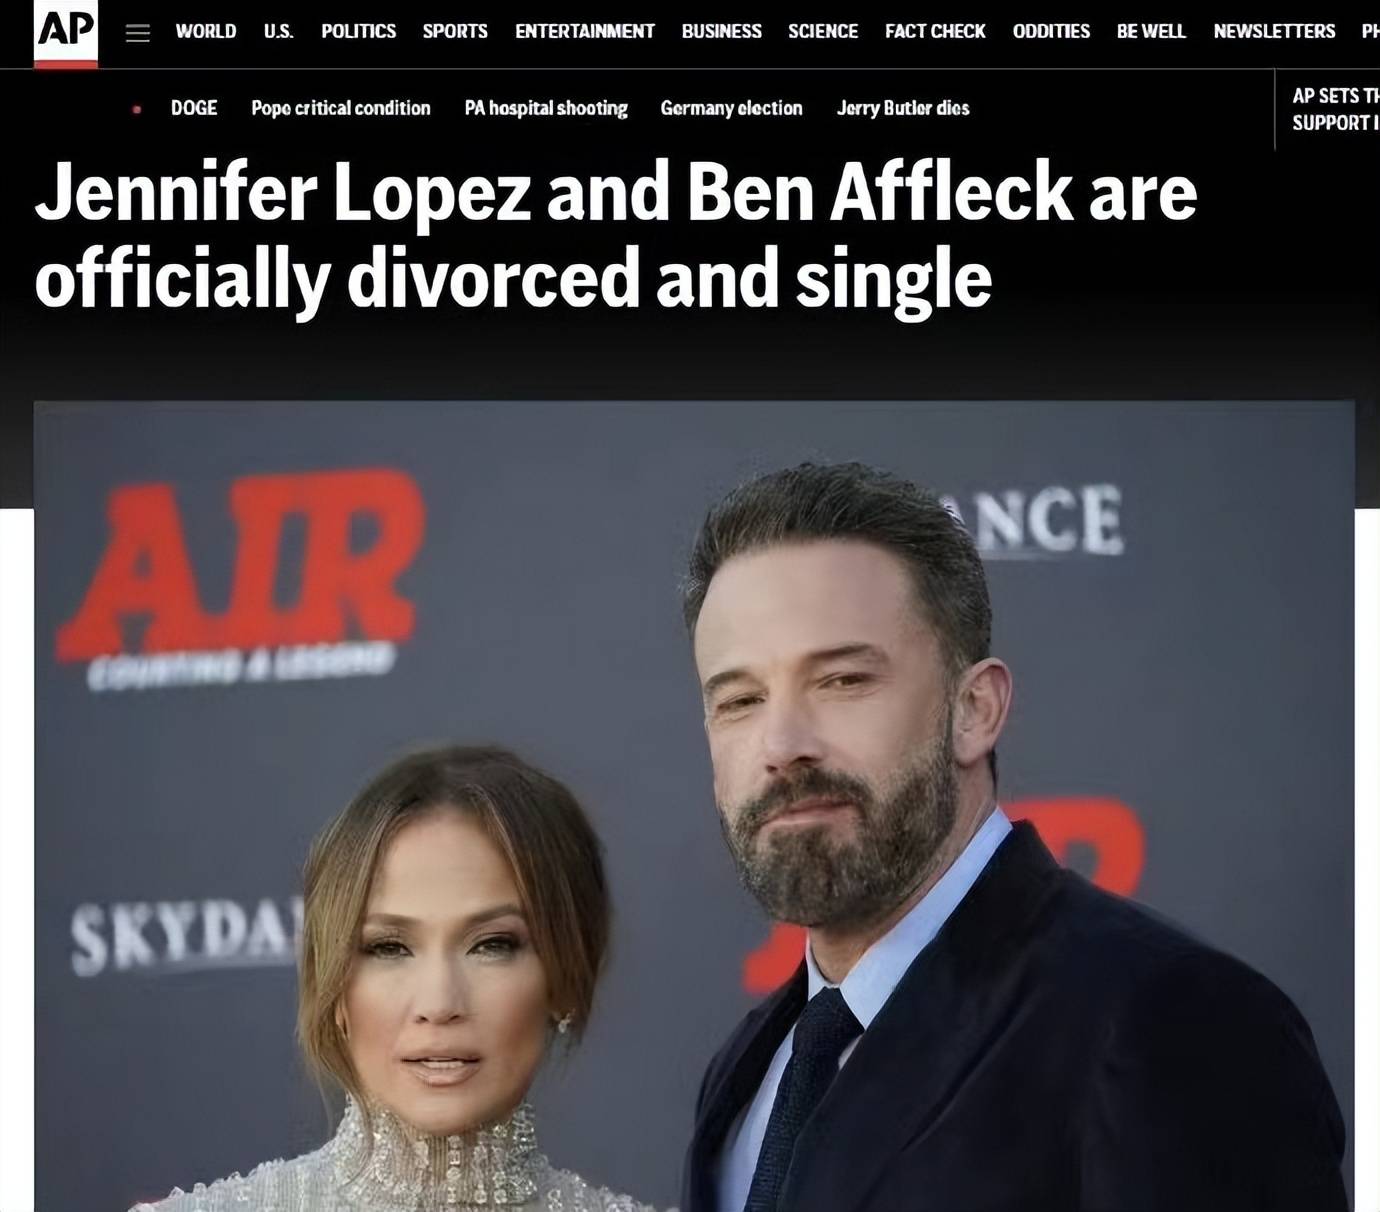The height and width of the screenshot is (1212, 1380).
Task: Open the DOGE trending topic
Action: [x=194, y=108]
